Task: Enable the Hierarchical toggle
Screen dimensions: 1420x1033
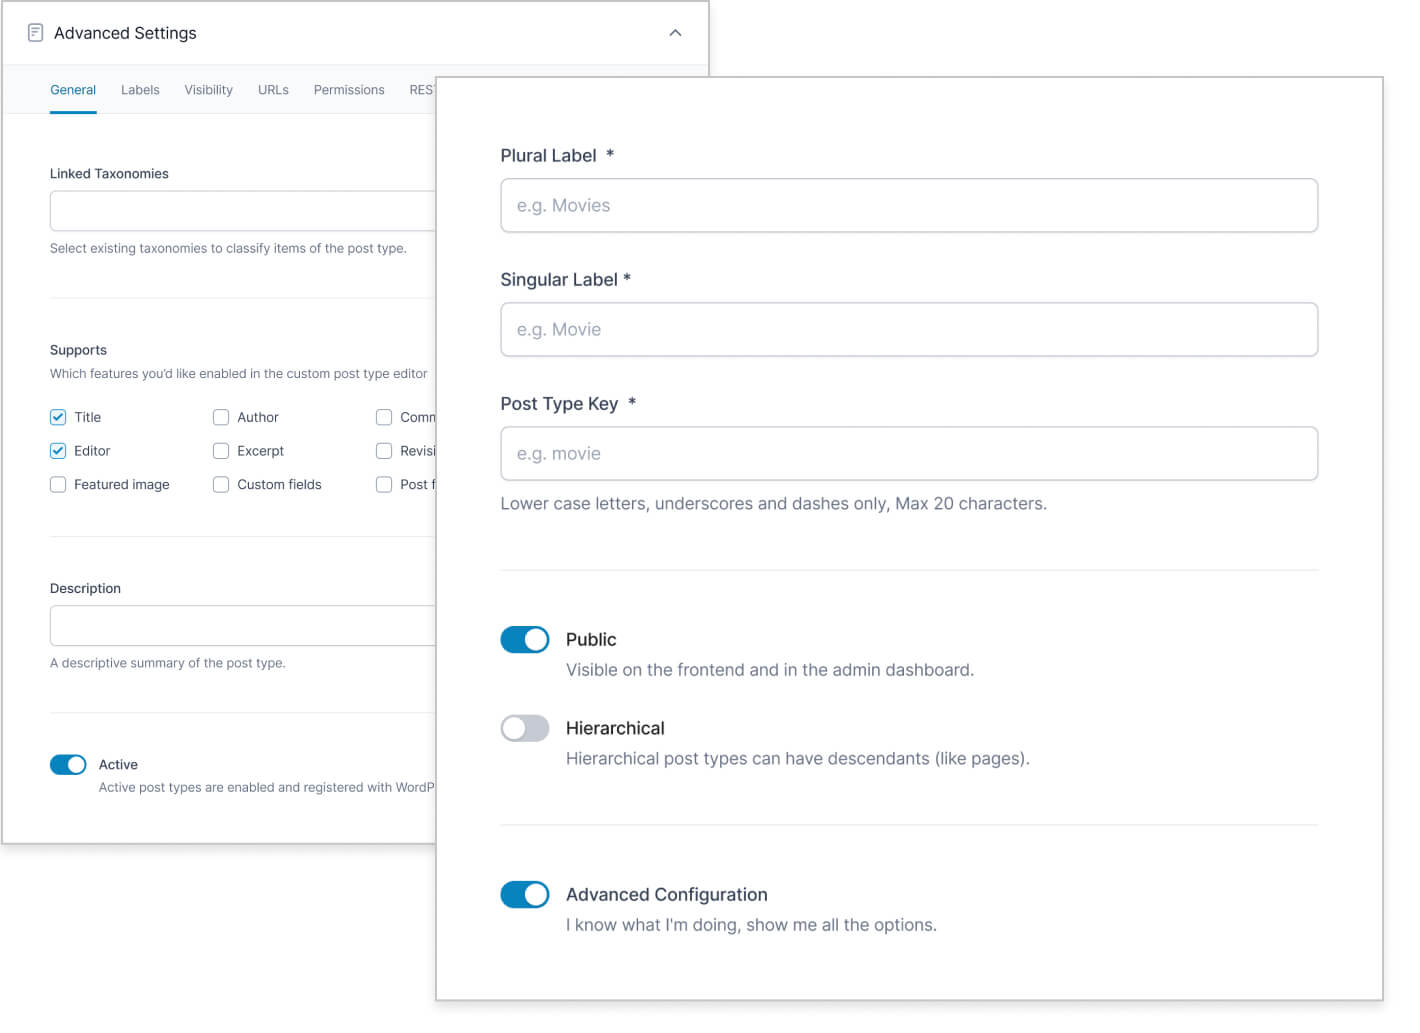Action: pyautogui.click(x=525, y=729)
